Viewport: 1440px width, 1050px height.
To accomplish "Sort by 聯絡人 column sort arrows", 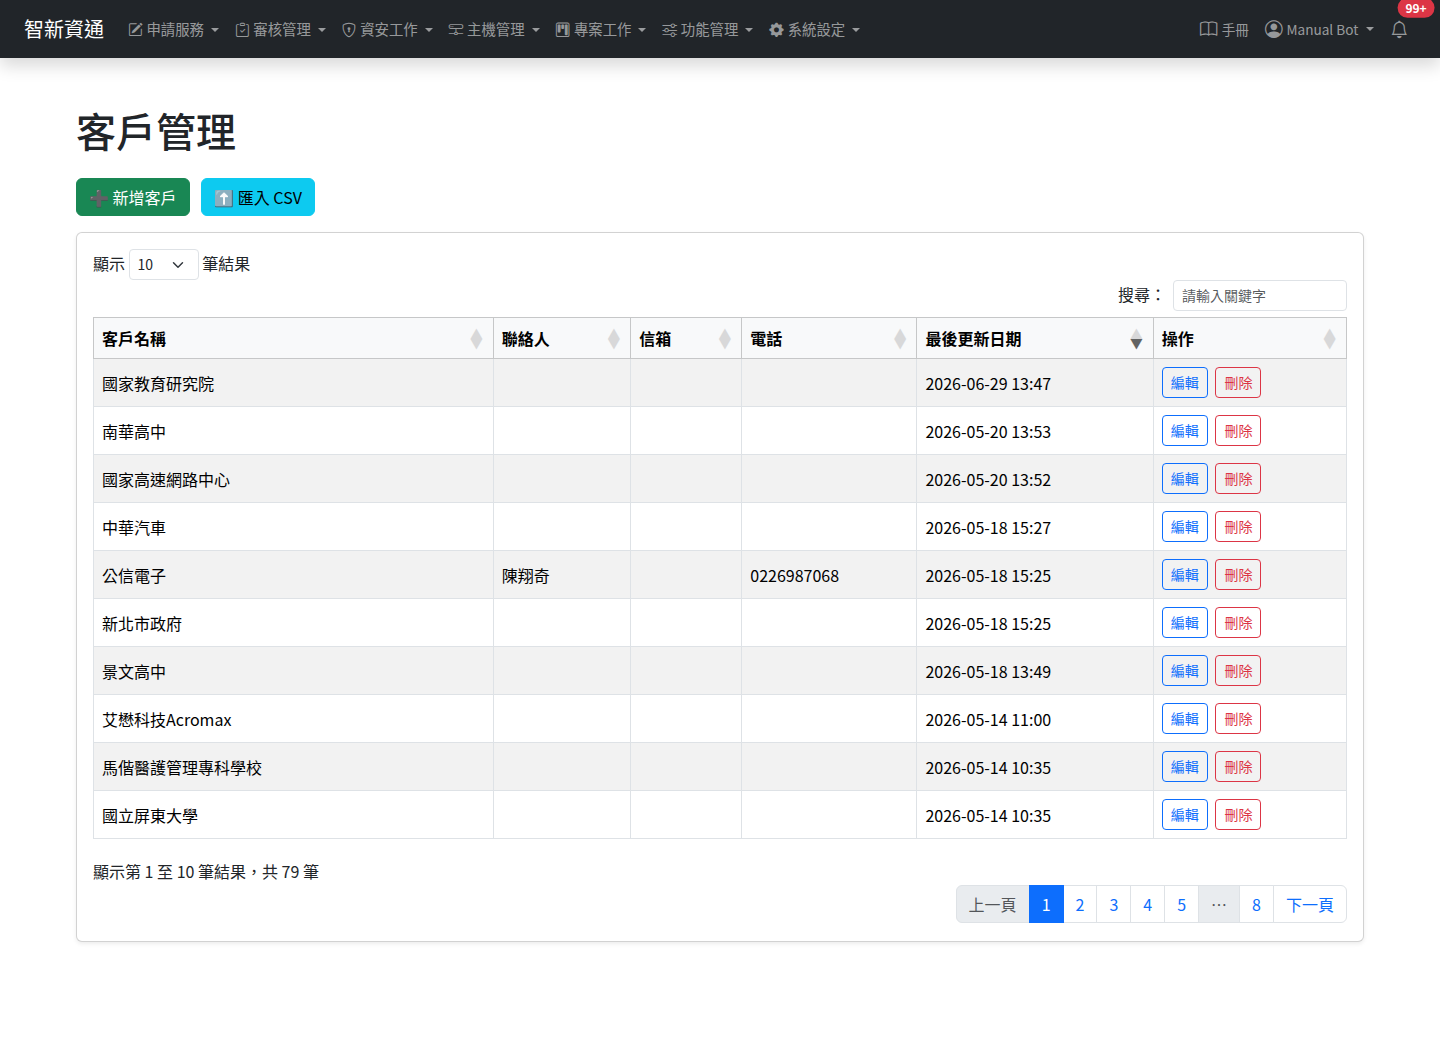I will 614,340.
